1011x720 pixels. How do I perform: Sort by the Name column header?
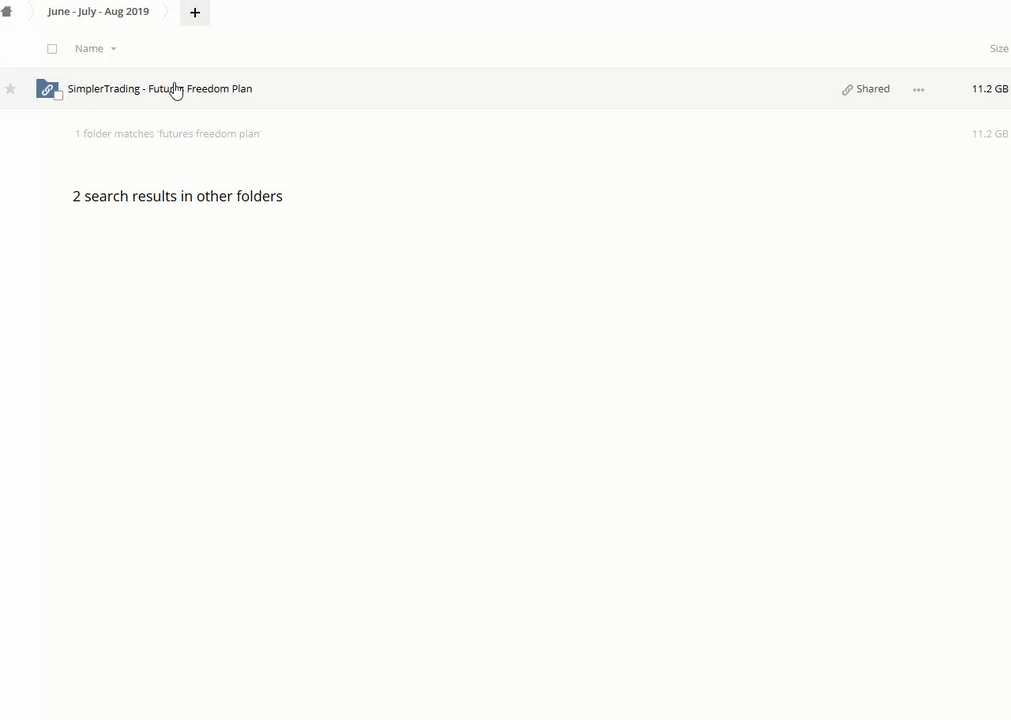pos(89,49)
